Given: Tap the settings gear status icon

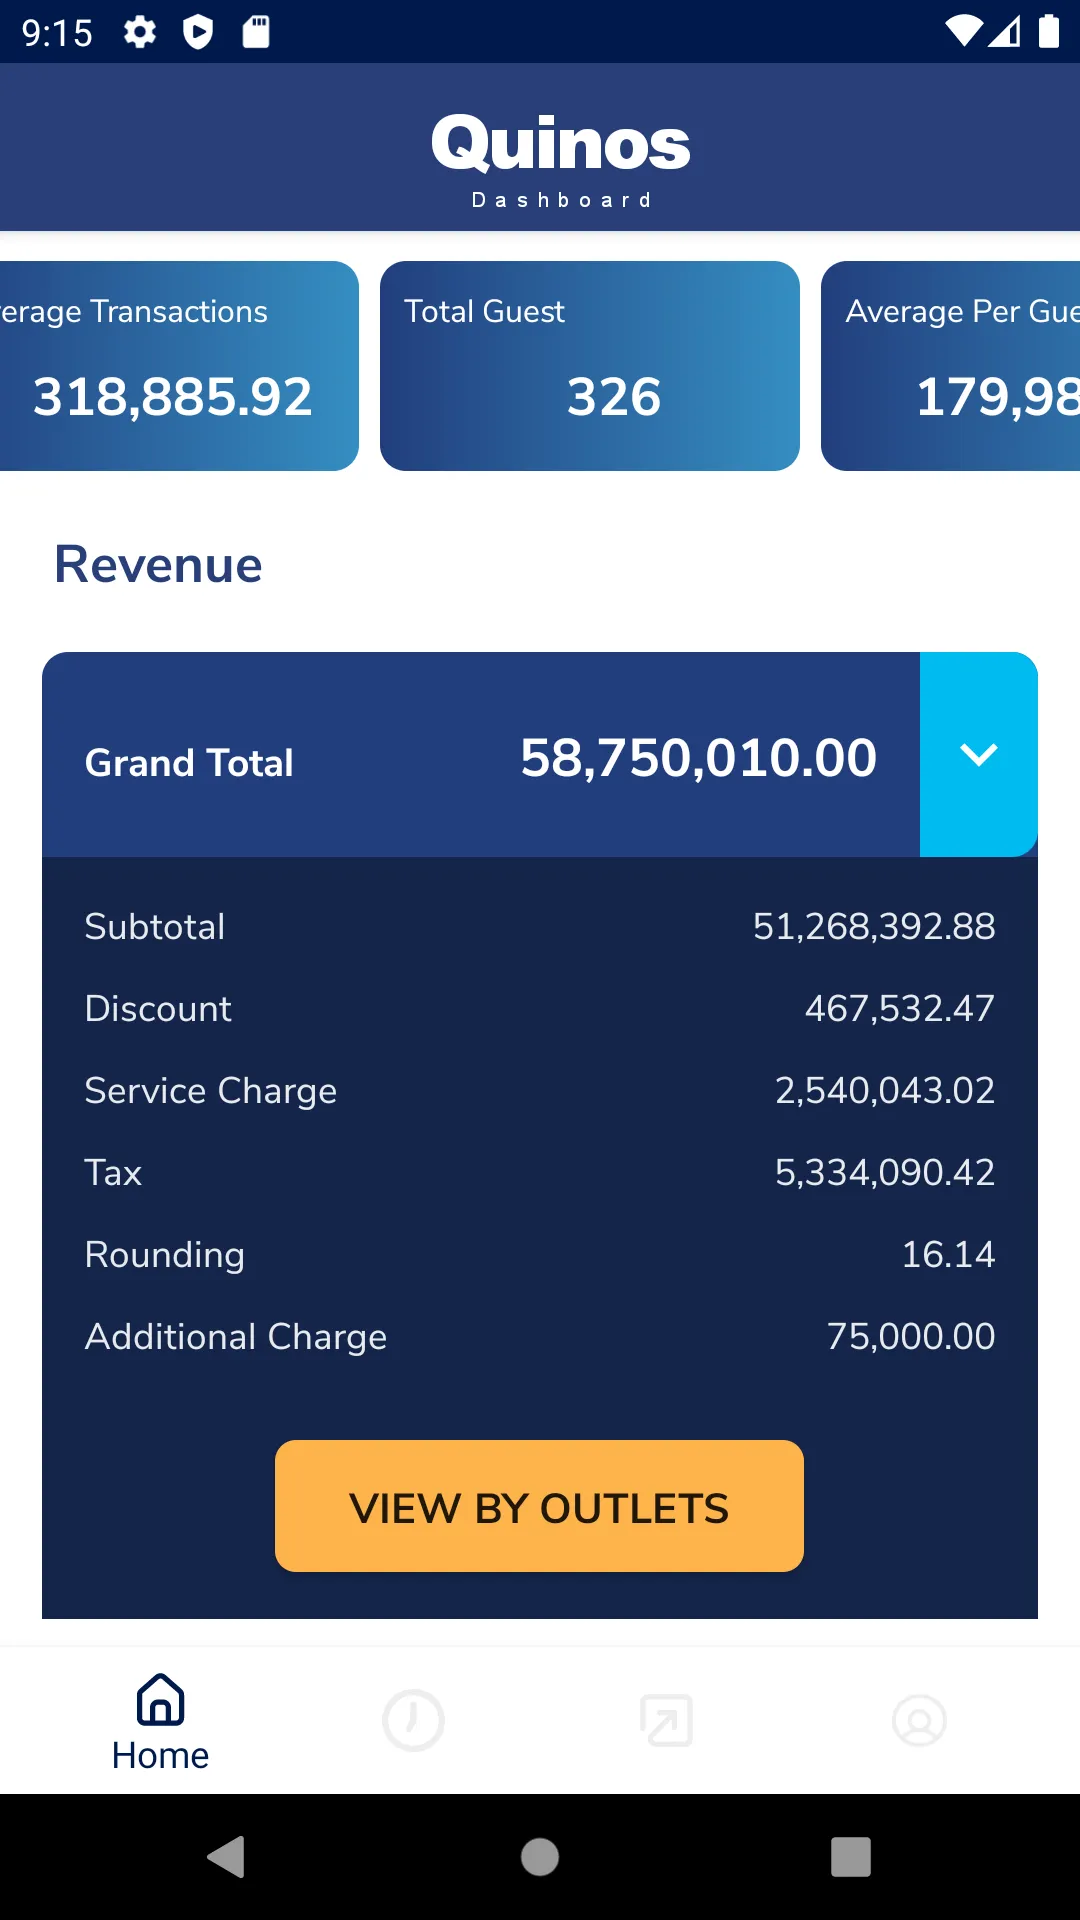Looking at the screenshot, I should (x=140, y=32).
